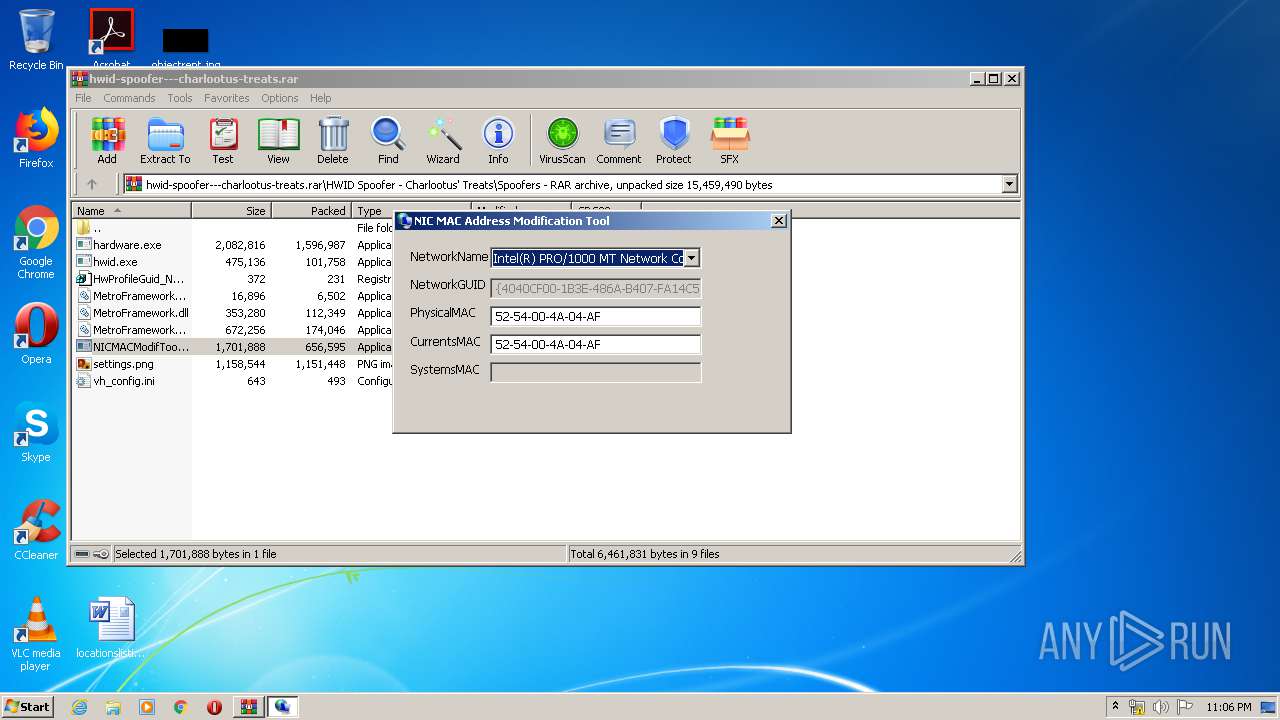1280x720 pixels.
Task: Open the Wizard wand icon
Action: point(443,140)
